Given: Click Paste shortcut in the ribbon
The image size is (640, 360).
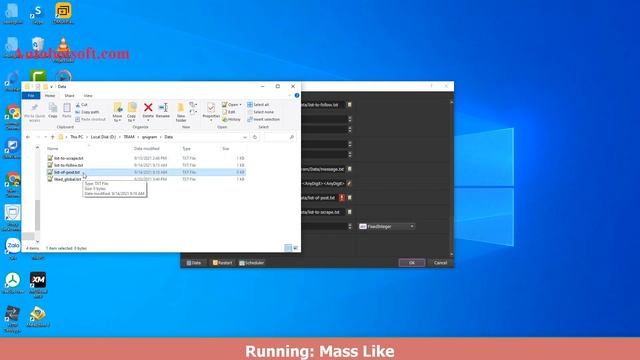Looking at the screenshot, I should coord(90,119).
